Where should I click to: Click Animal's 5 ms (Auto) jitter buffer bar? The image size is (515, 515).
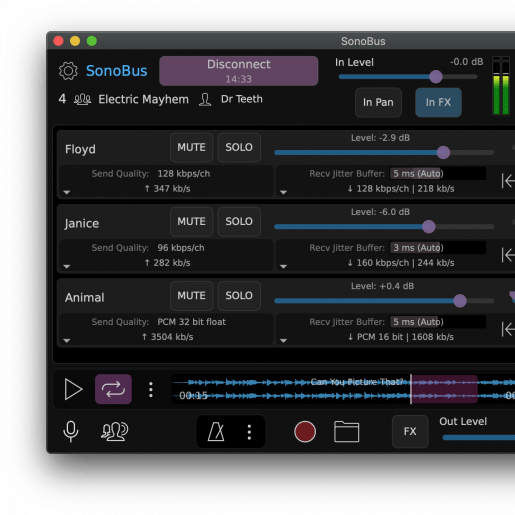pyautogui.click(x=438, y=322)
